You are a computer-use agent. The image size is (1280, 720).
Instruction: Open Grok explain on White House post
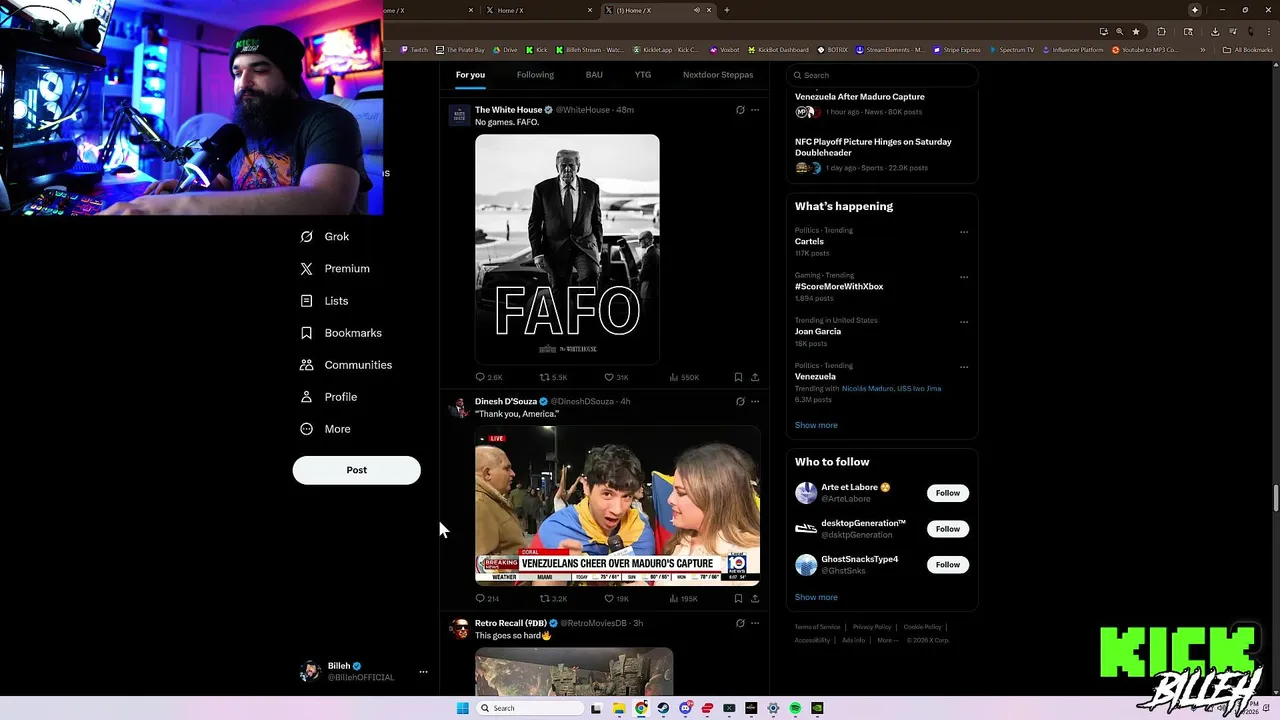click(x=740, y=110)
